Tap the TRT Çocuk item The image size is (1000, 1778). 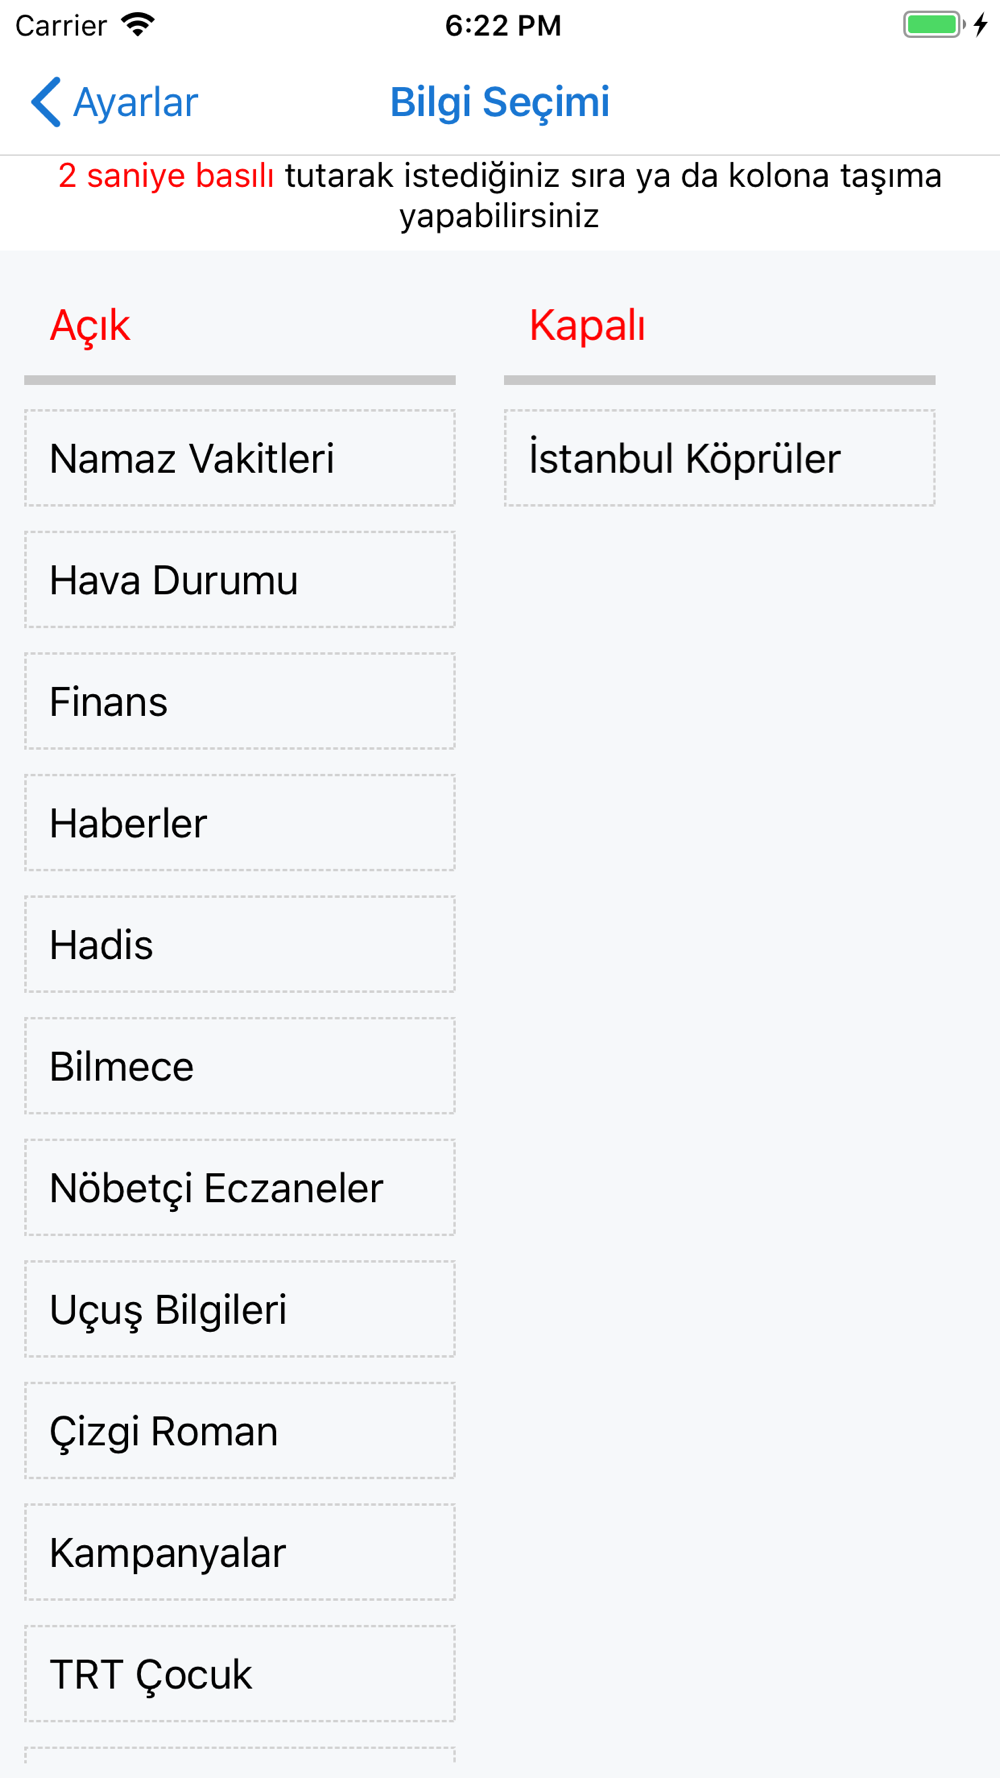tap(240, 1673)
